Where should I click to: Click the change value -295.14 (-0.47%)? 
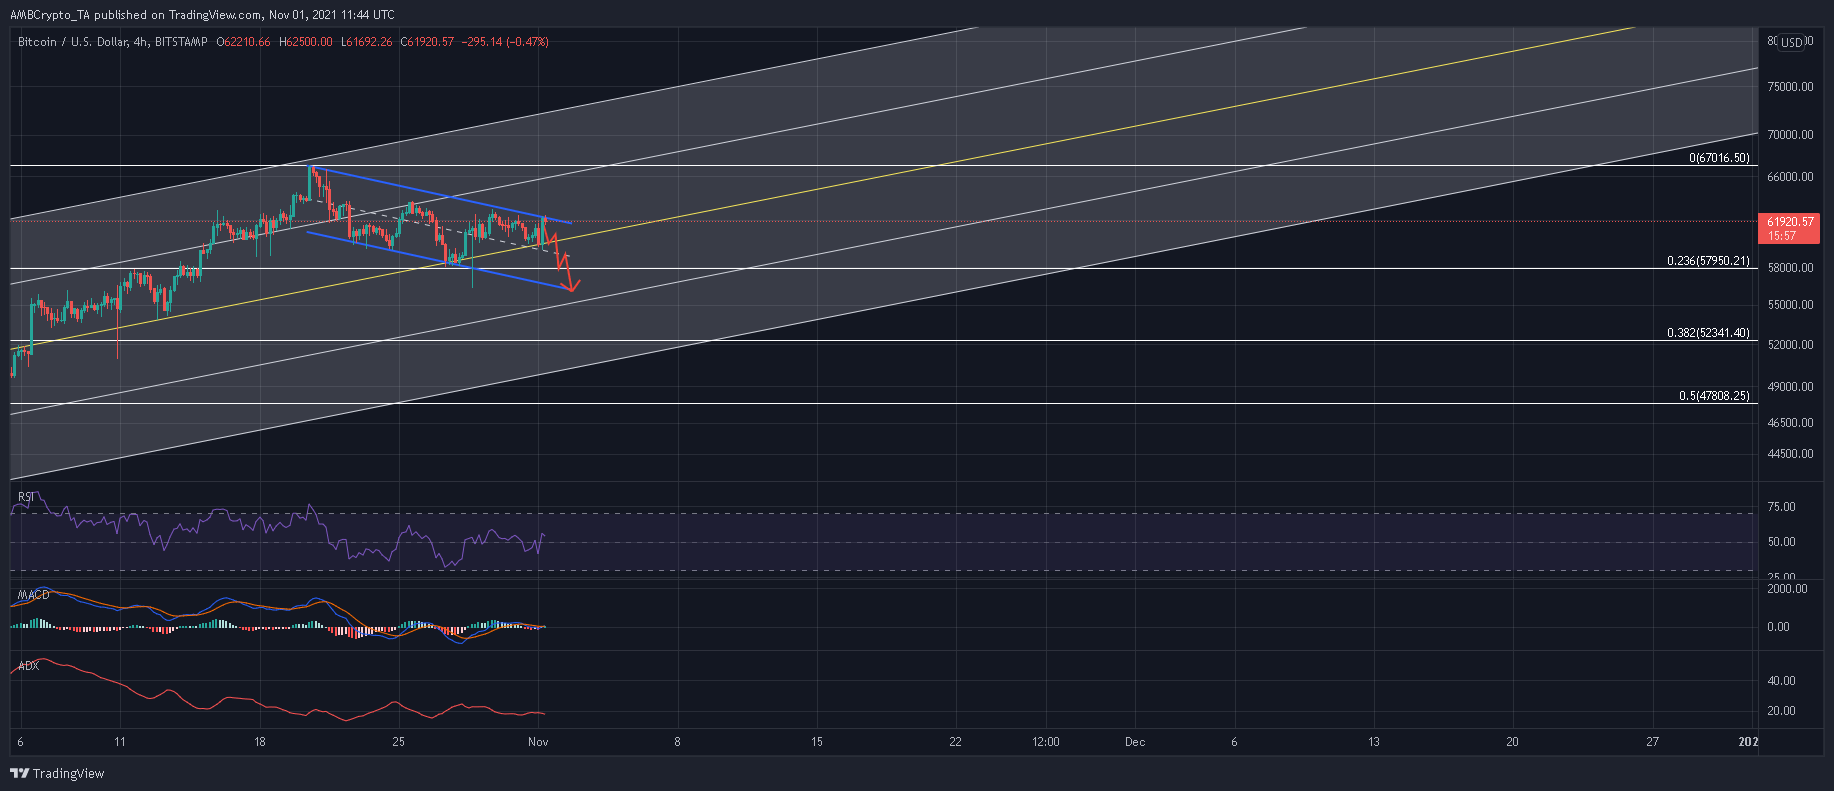click(505, 42)
